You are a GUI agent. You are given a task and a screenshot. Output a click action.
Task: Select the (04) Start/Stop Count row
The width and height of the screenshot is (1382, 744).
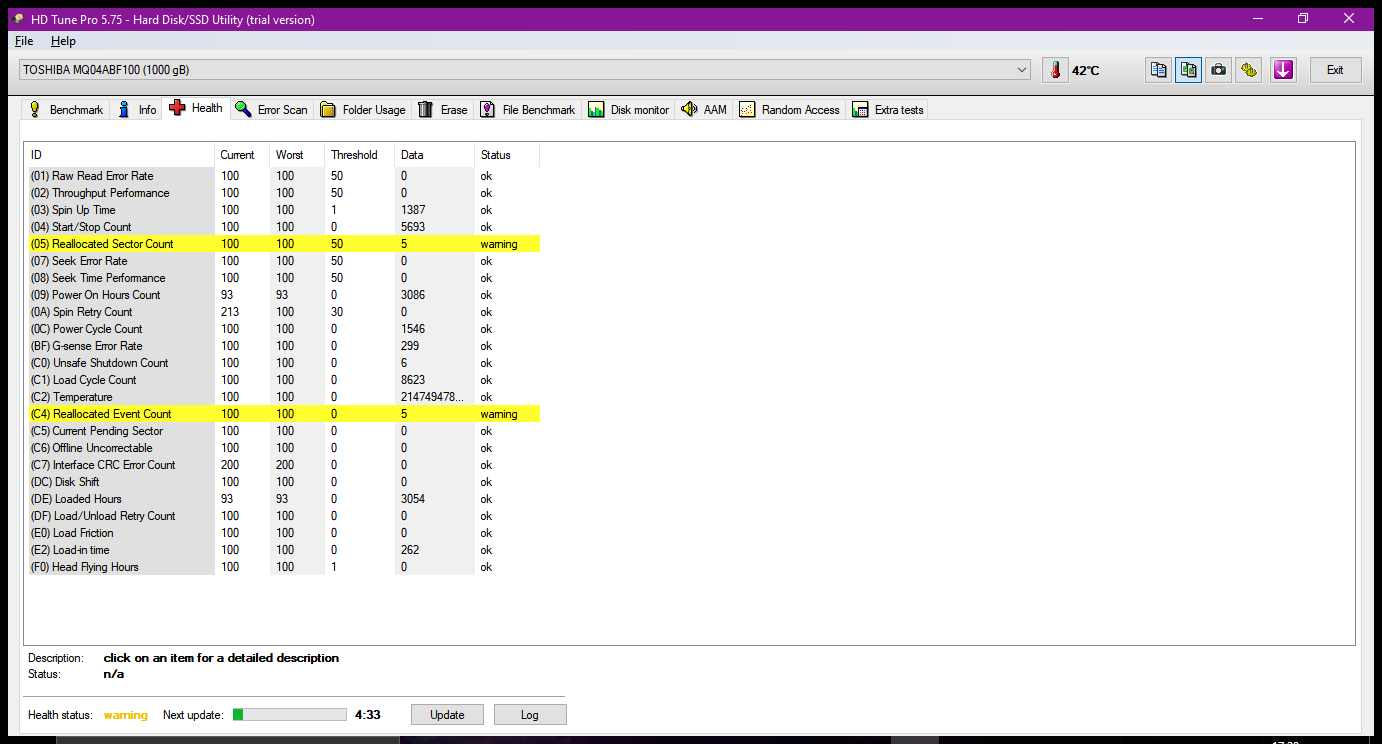[x=282, y=227]
